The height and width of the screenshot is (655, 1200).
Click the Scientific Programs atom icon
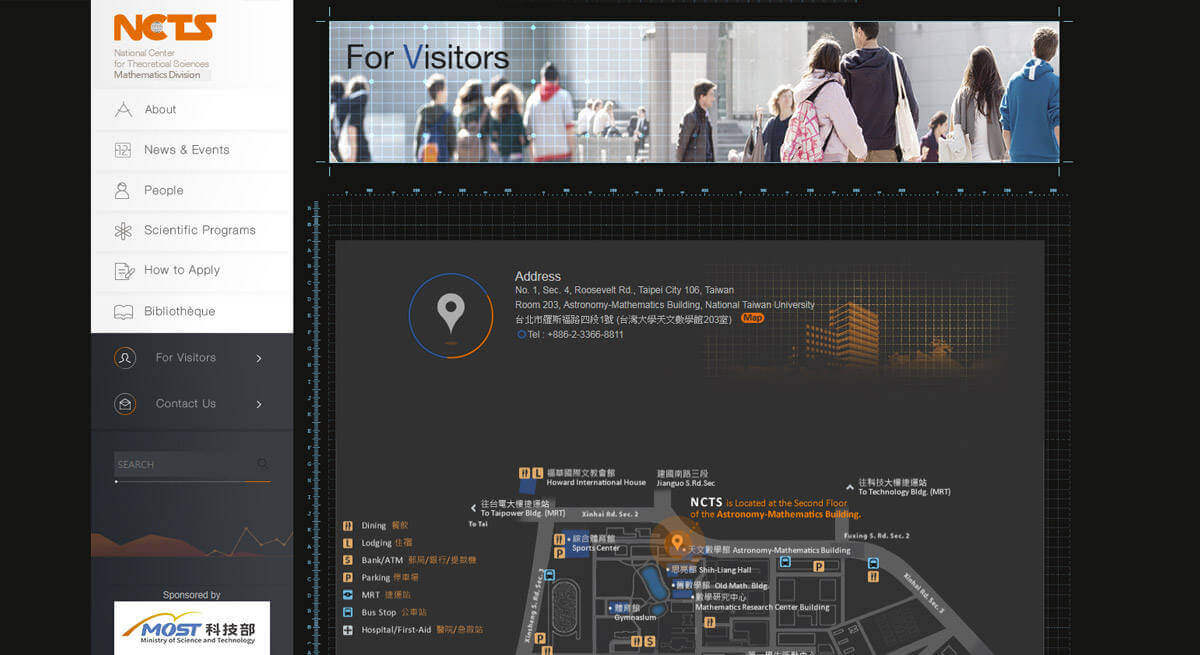pyautogui.click(x=123, y=231)
